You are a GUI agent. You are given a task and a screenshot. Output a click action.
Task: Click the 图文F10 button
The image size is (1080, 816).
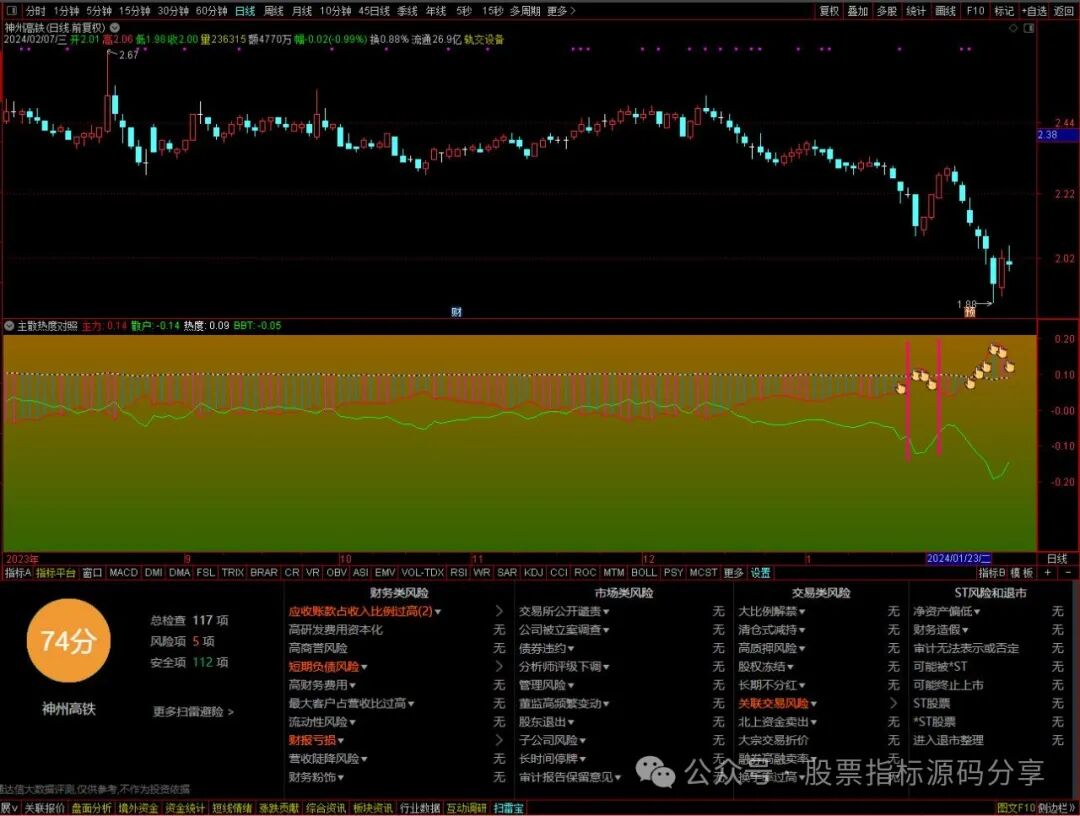1016,808
